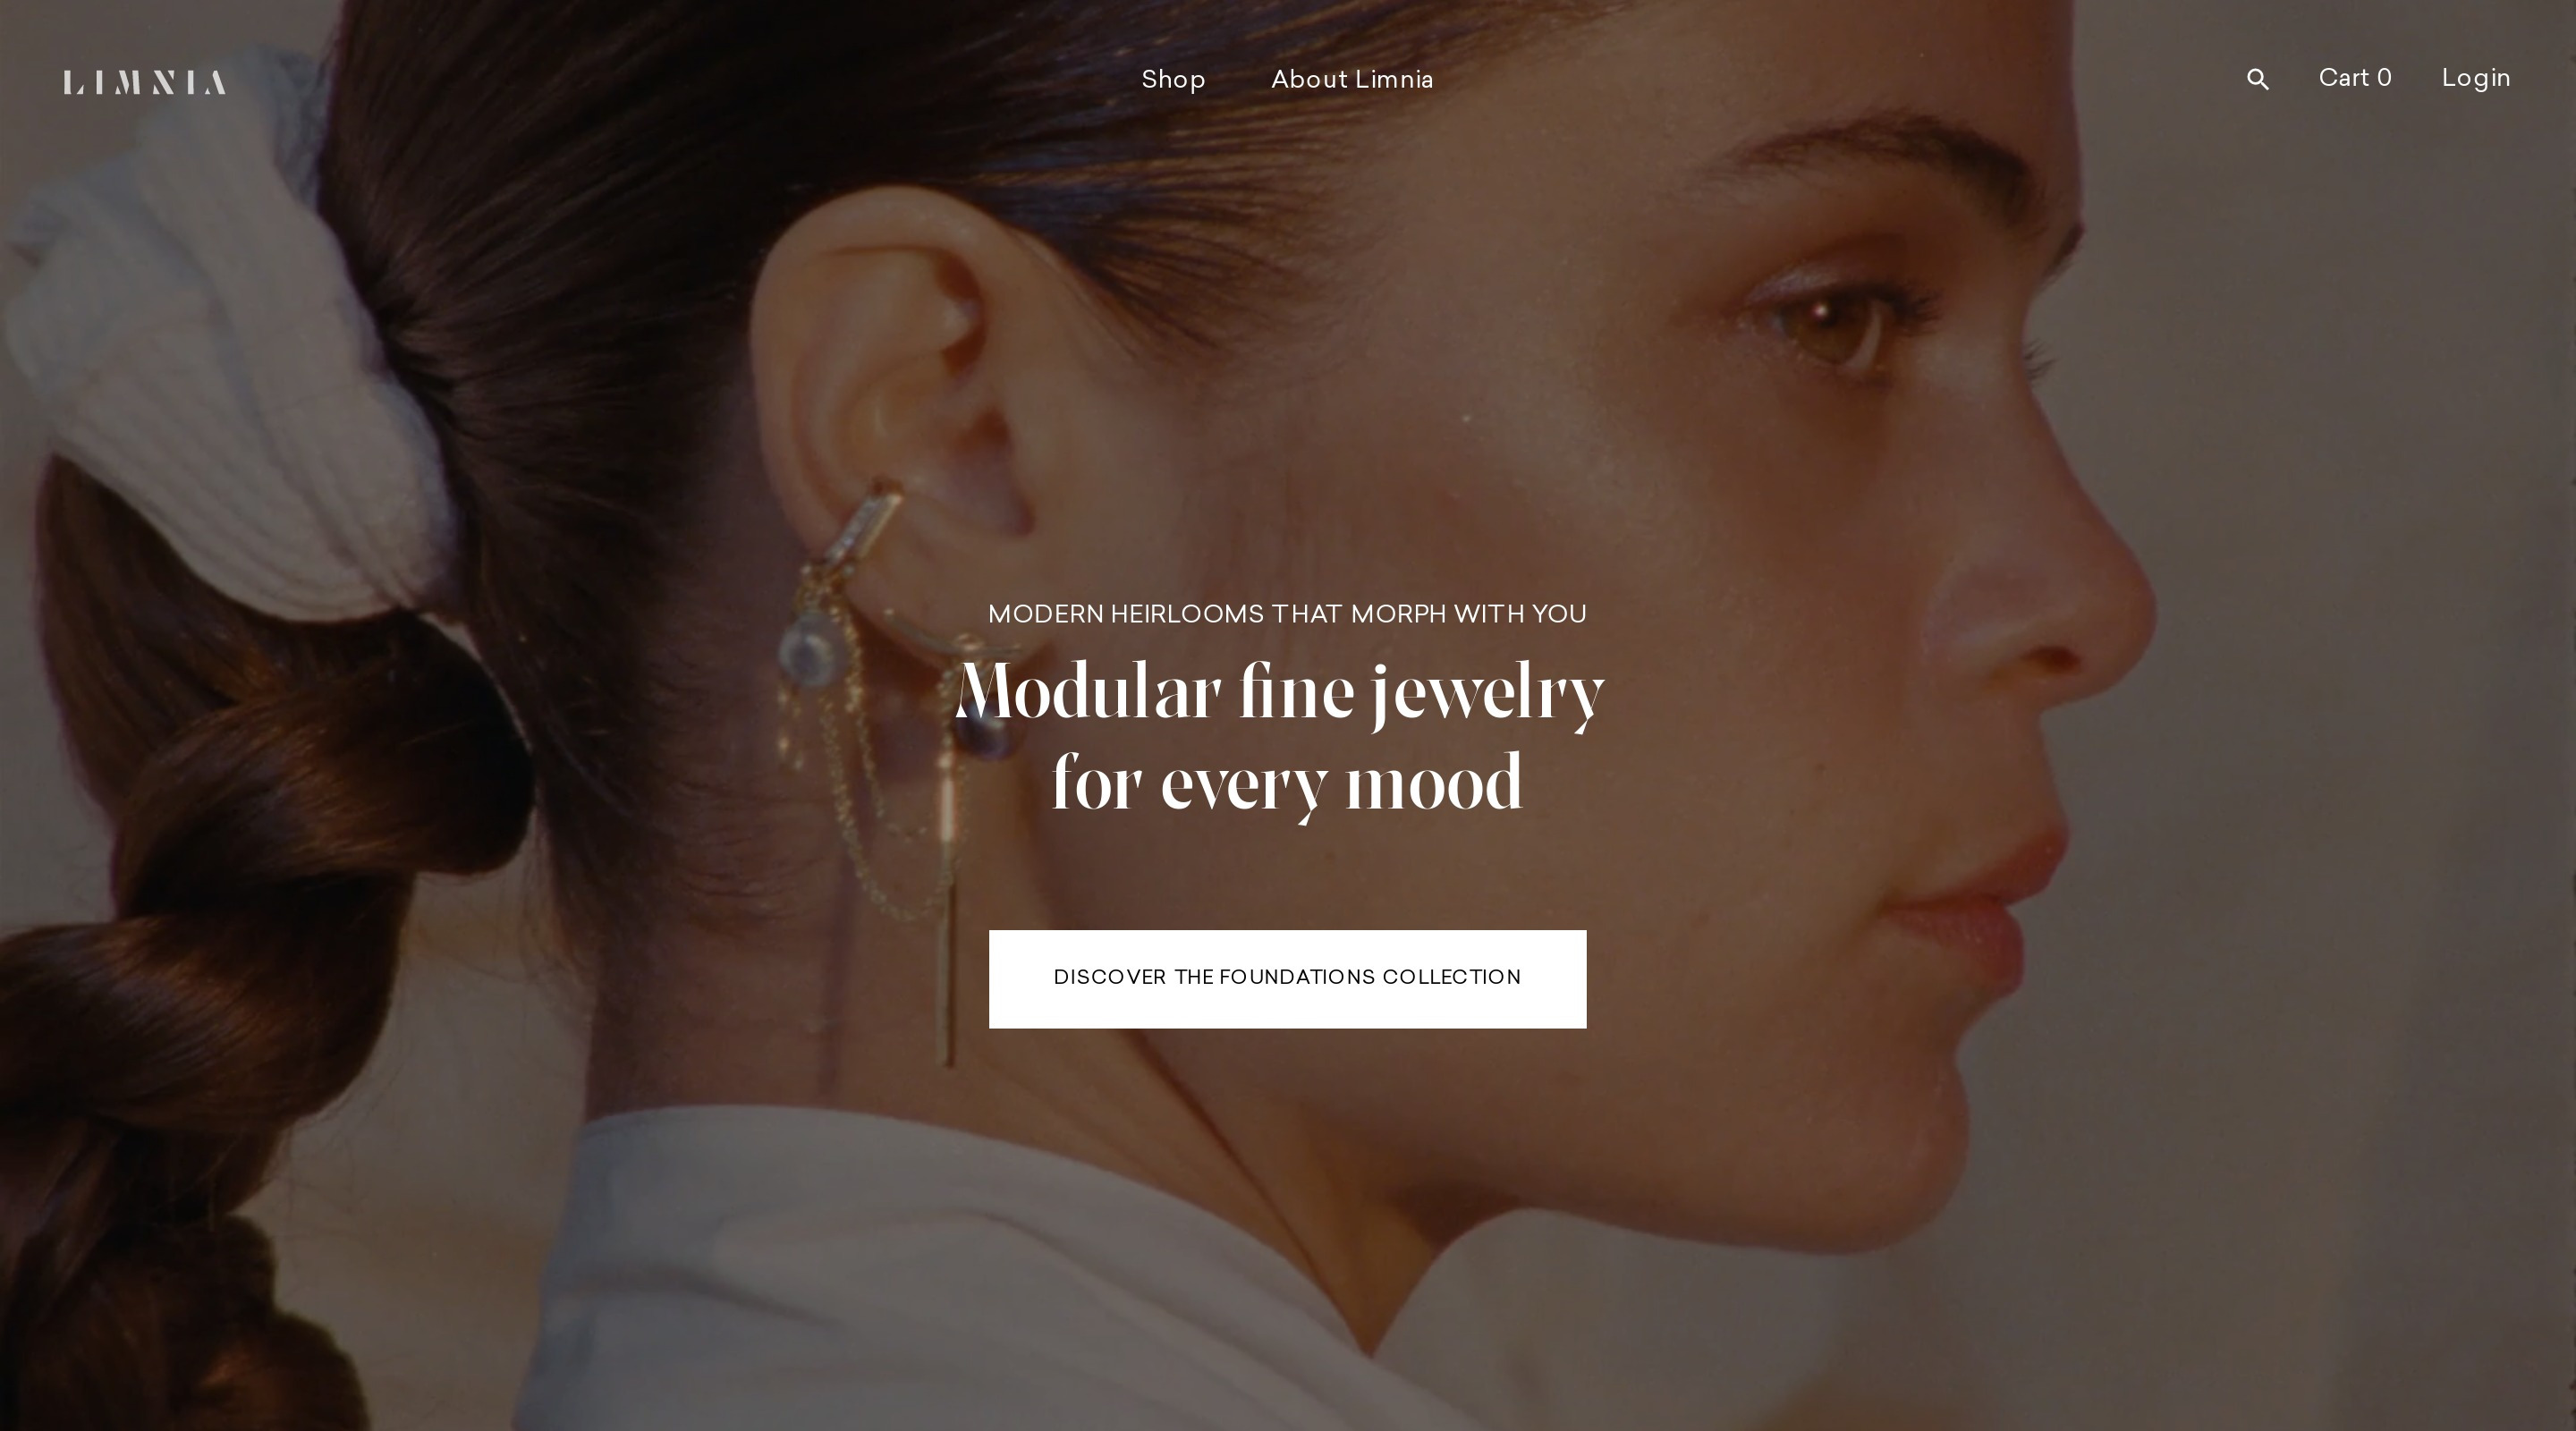View the Cart
2576x1431 pixels.
coord(2354,78)
